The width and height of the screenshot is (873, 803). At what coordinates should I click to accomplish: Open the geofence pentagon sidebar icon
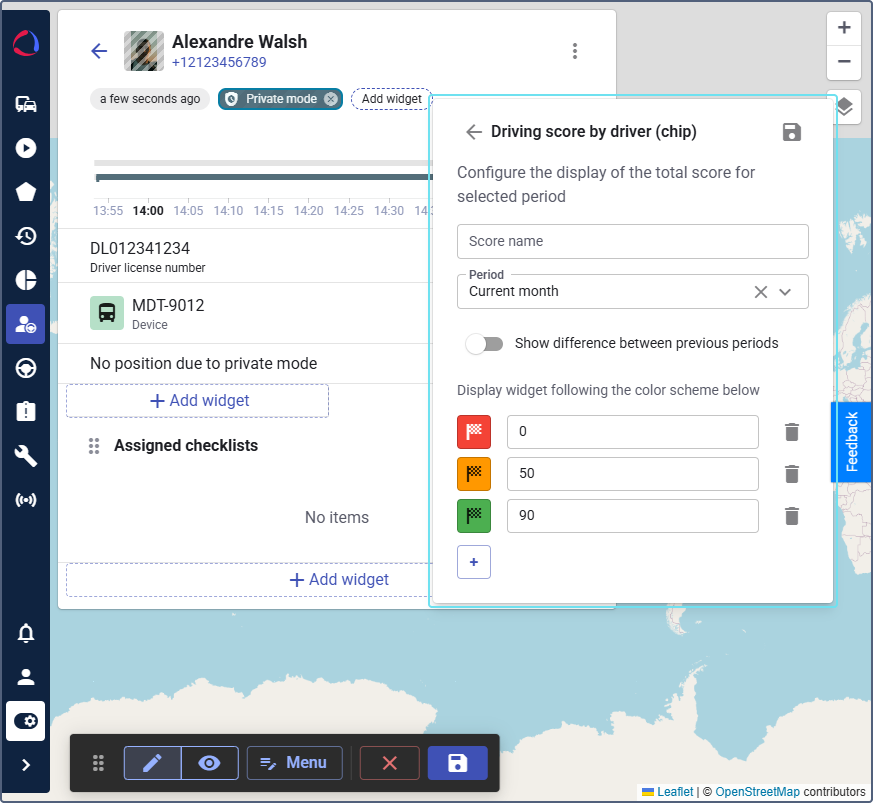click(x=26, y=192)
